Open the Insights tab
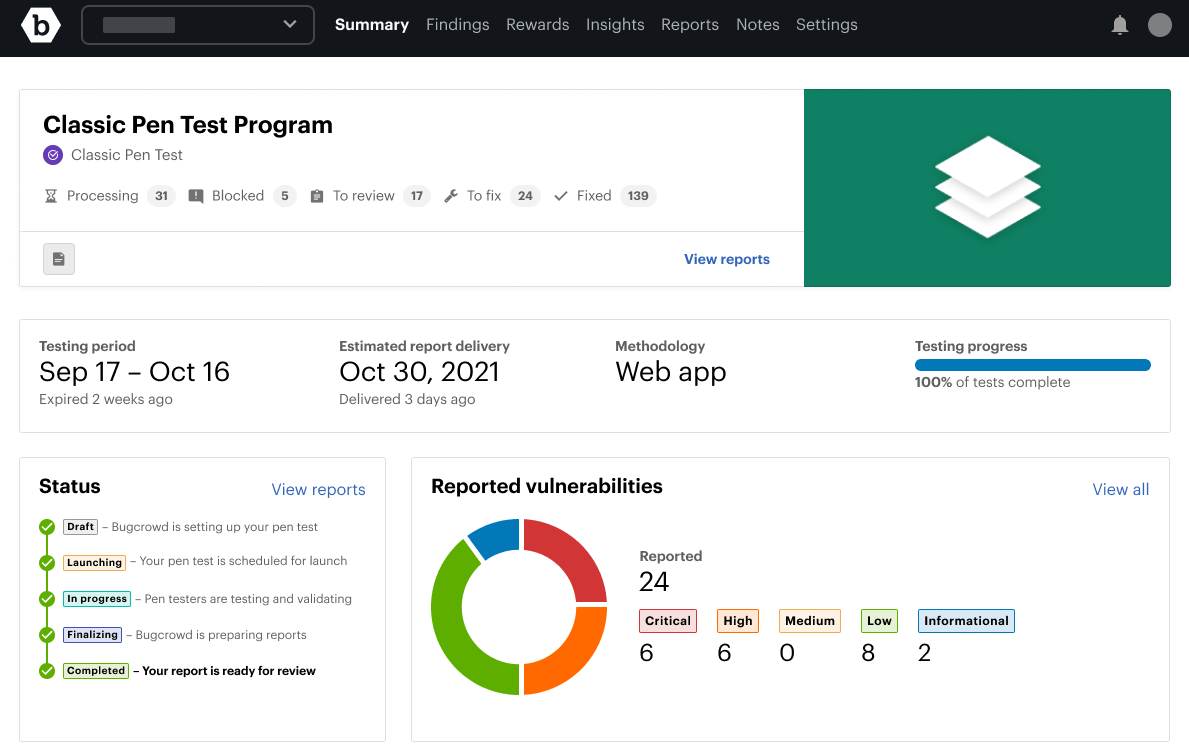The width and height of the screenshot is (1189, 751). 615,25
